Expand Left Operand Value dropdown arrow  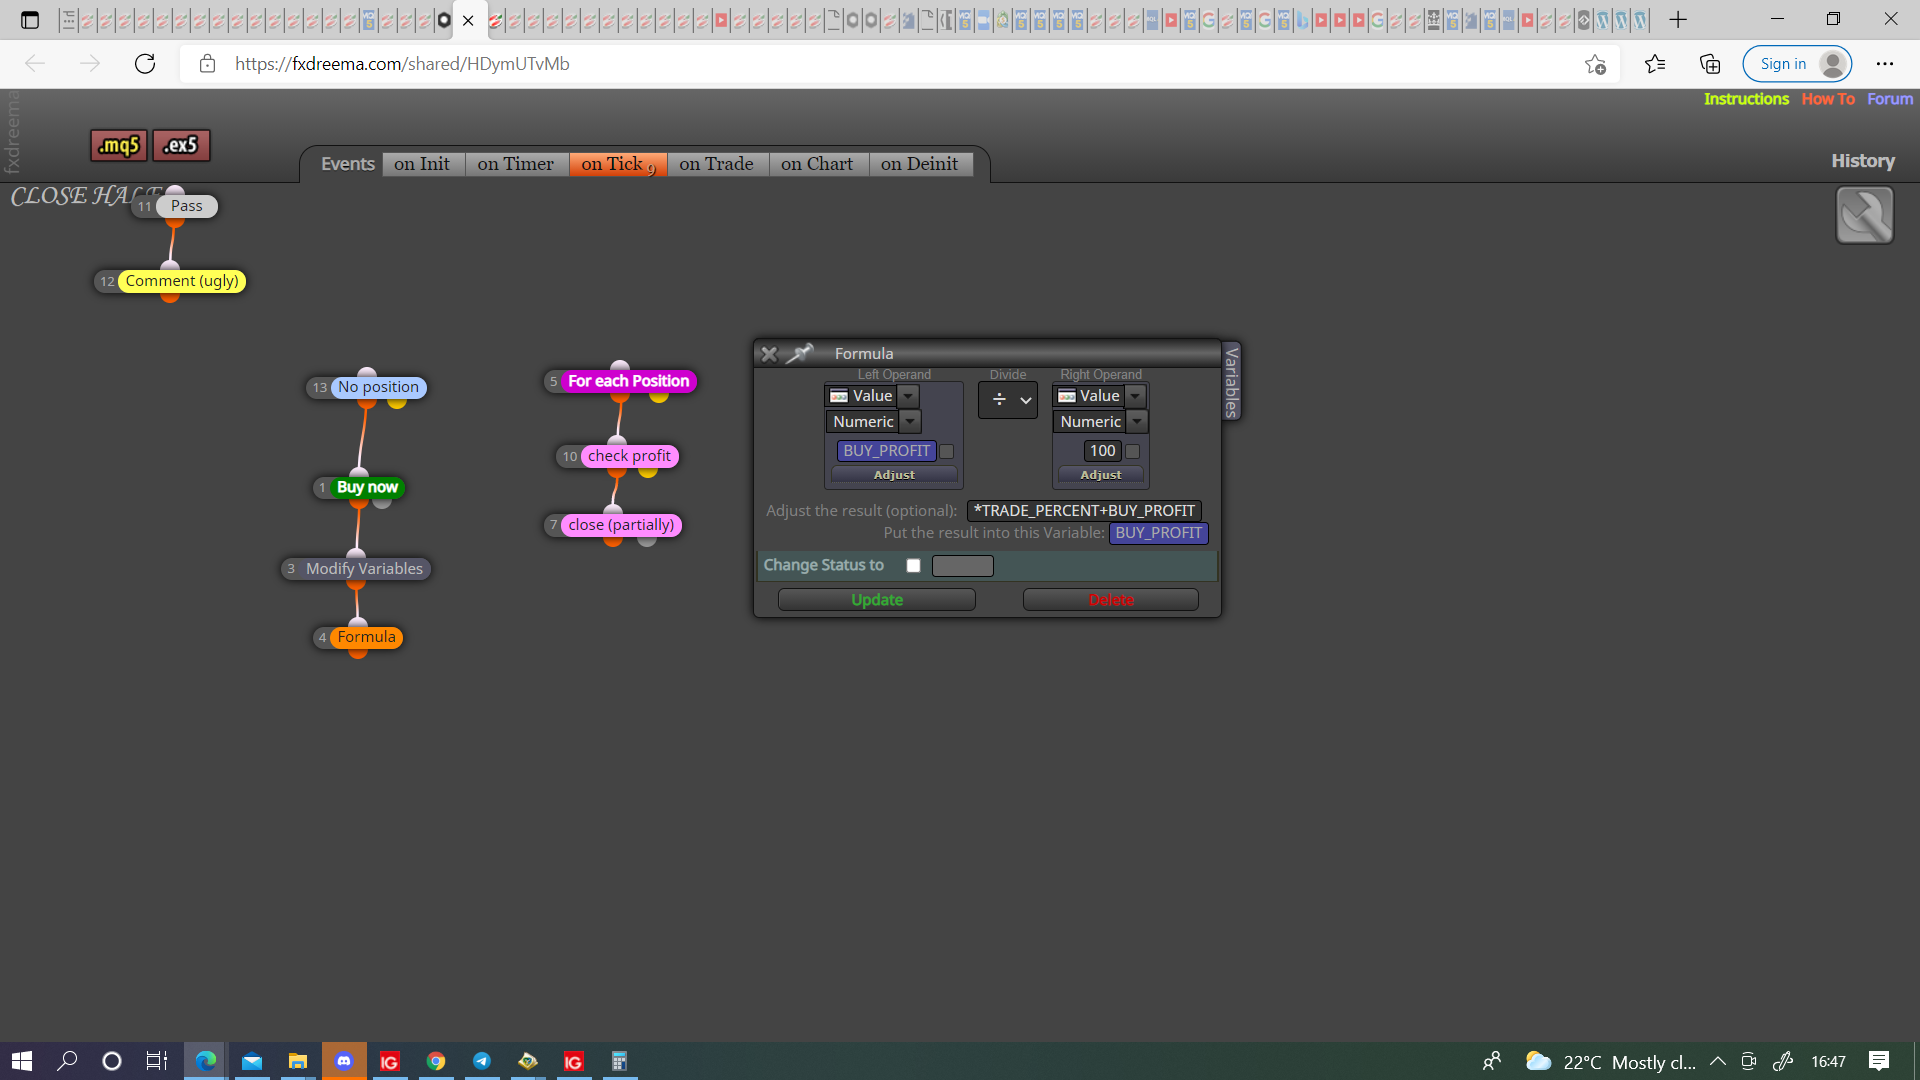pyautogui.click(x=908, y=396)
